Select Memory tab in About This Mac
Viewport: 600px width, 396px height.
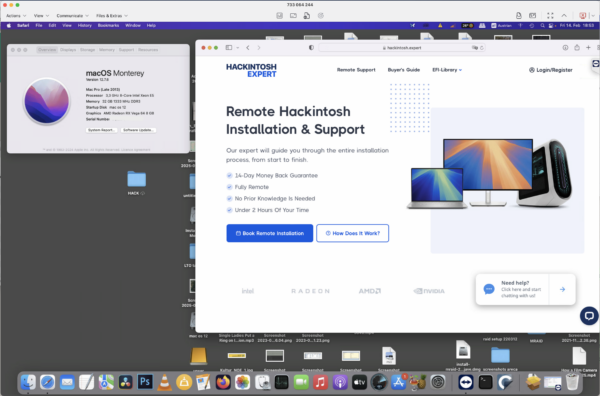(107, 50)
